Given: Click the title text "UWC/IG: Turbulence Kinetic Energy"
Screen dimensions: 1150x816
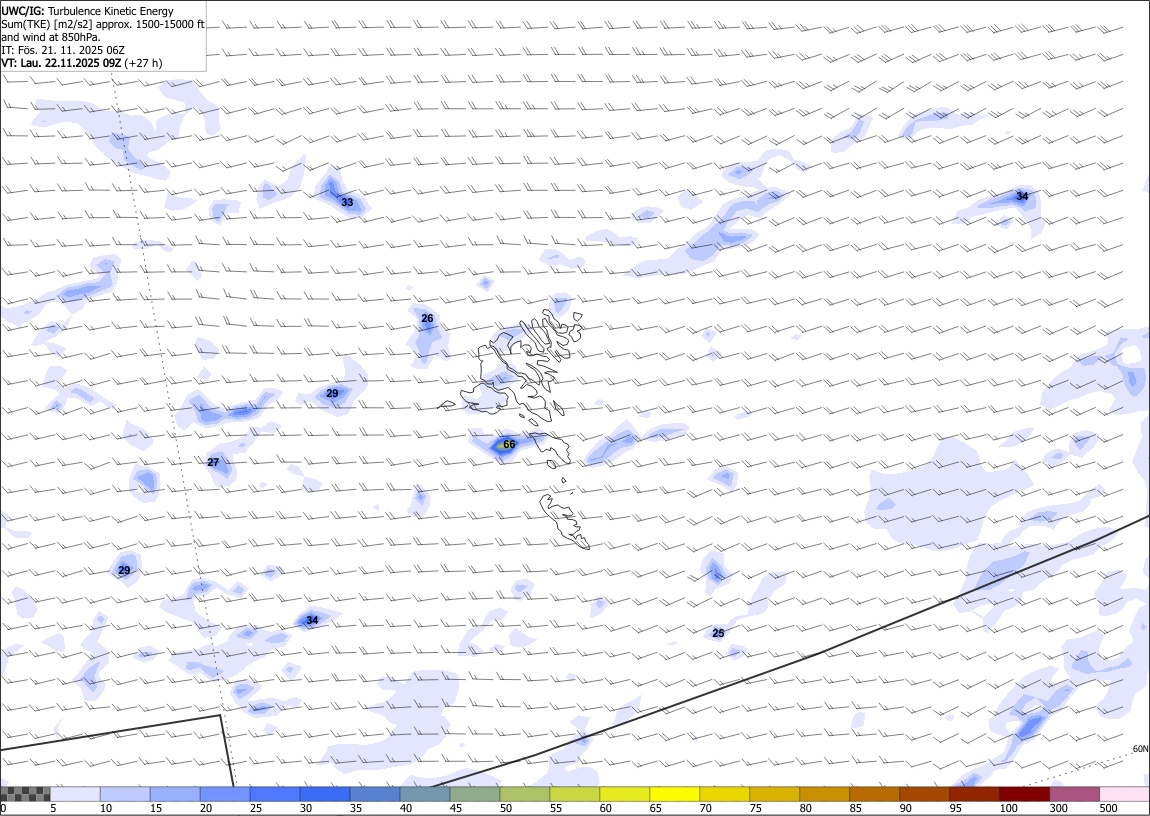Looking at the screenshot, I should (87, 11).
